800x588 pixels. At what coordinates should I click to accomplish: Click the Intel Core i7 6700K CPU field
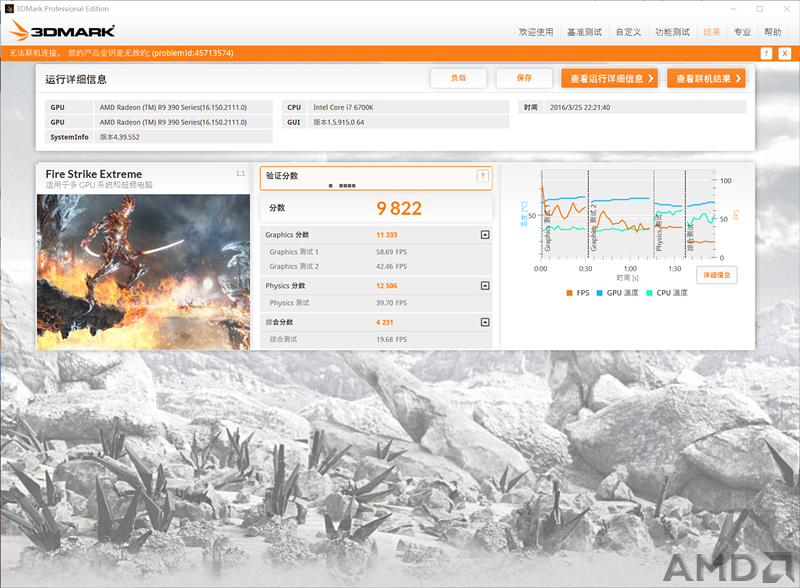tap(408, 107)
